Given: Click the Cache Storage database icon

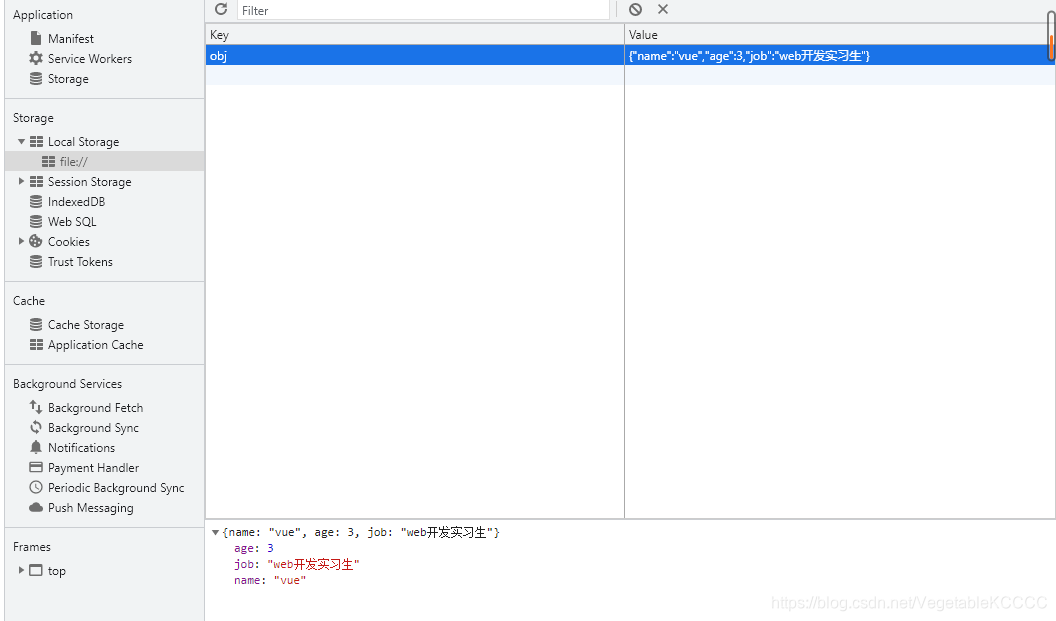Looking at the screenshot, I should (36, 325).
